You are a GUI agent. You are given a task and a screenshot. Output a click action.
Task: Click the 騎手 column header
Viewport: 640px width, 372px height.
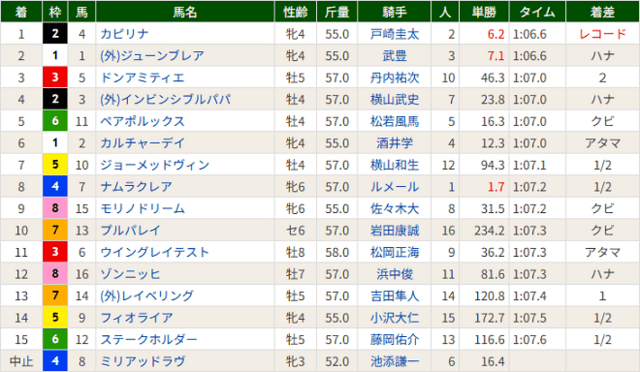point(394,11)
